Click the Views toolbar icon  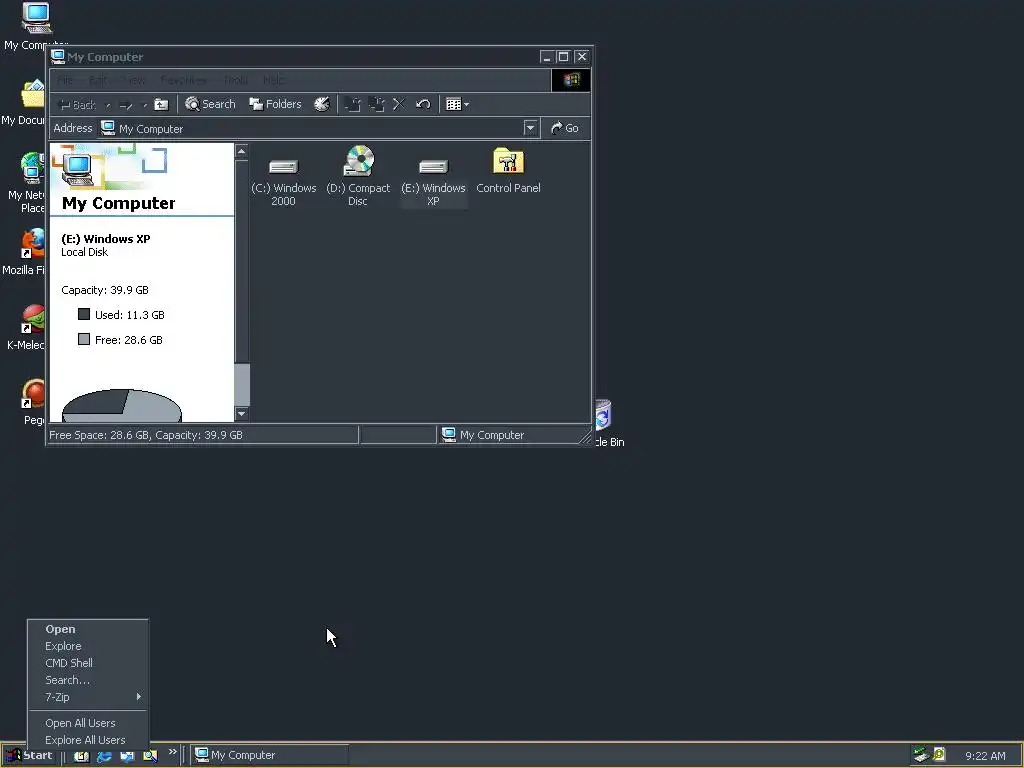coord(453,104)
